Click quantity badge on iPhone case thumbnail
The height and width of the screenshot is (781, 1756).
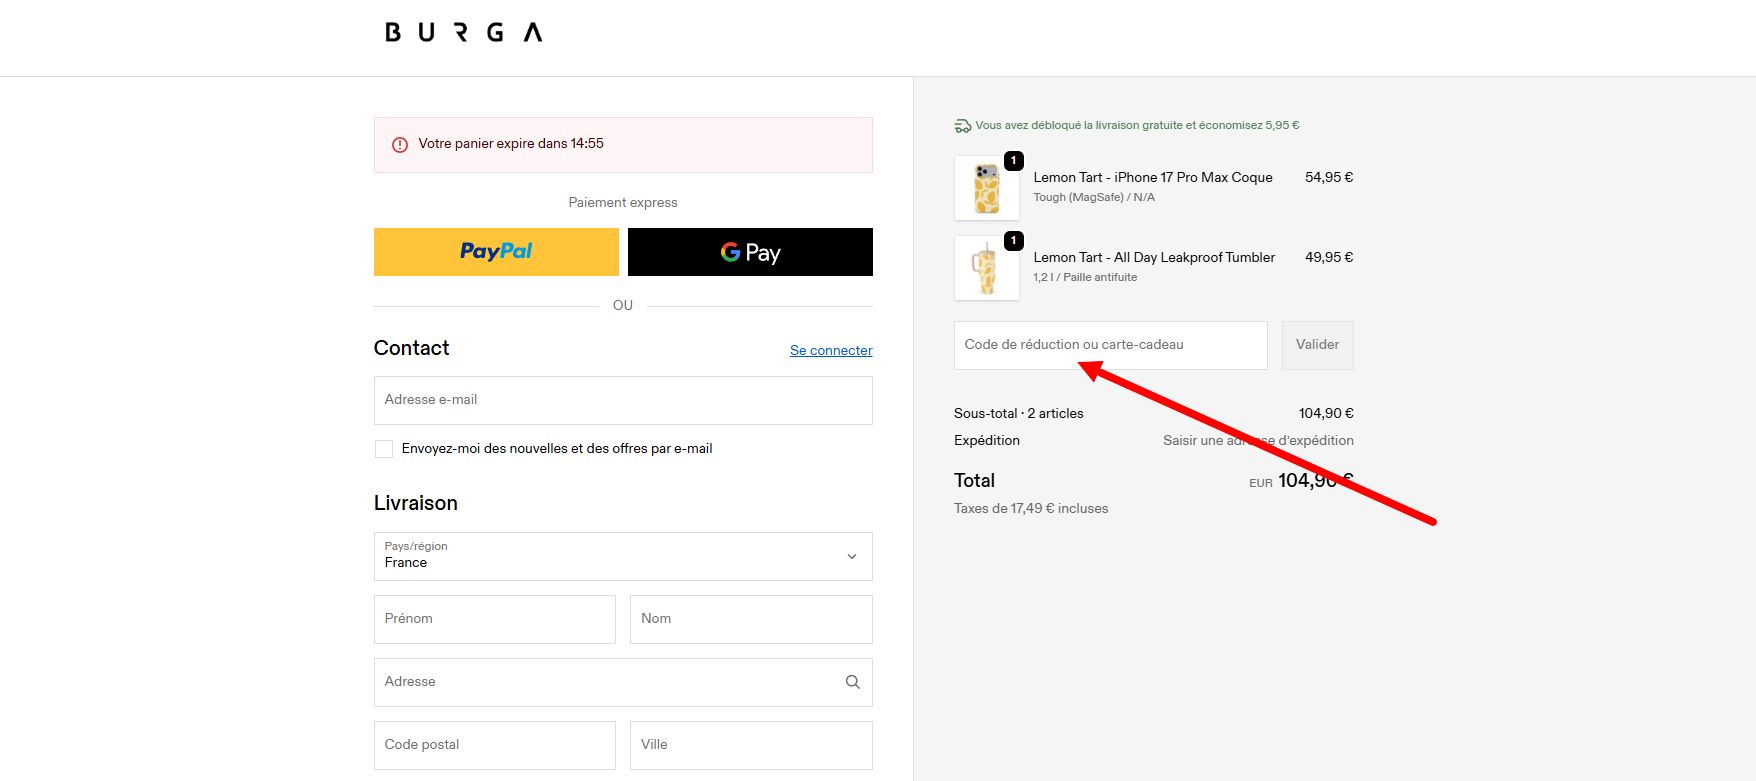pyautogui.click(x=1013, y=161)
